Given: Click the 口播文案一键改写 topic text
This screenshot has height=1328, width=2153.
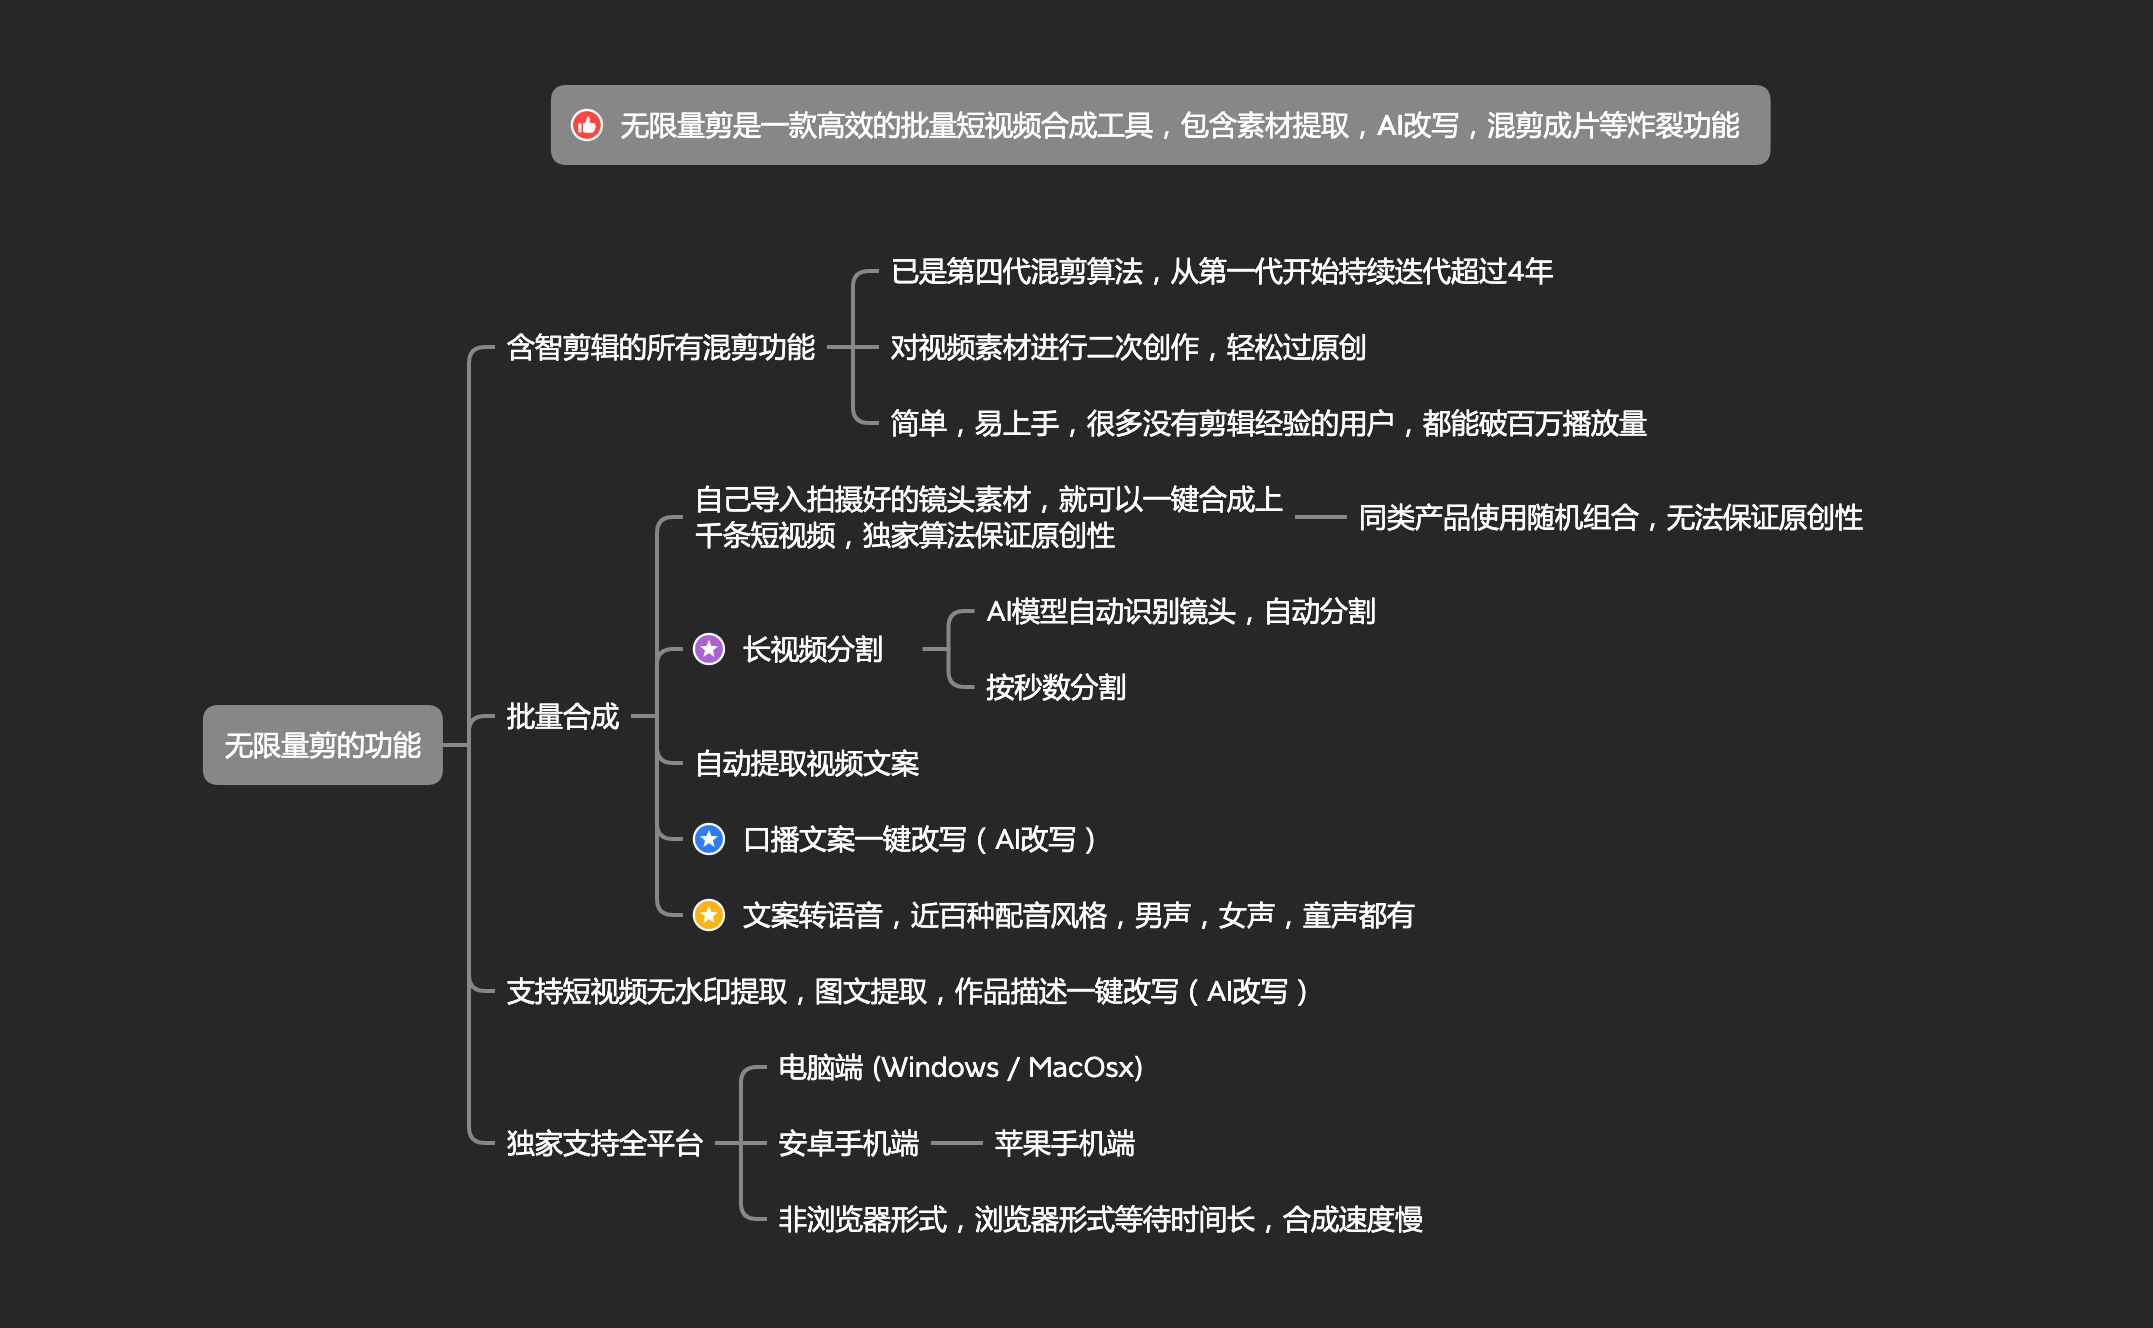Looking at the screenshot, I should click(918, 840).
